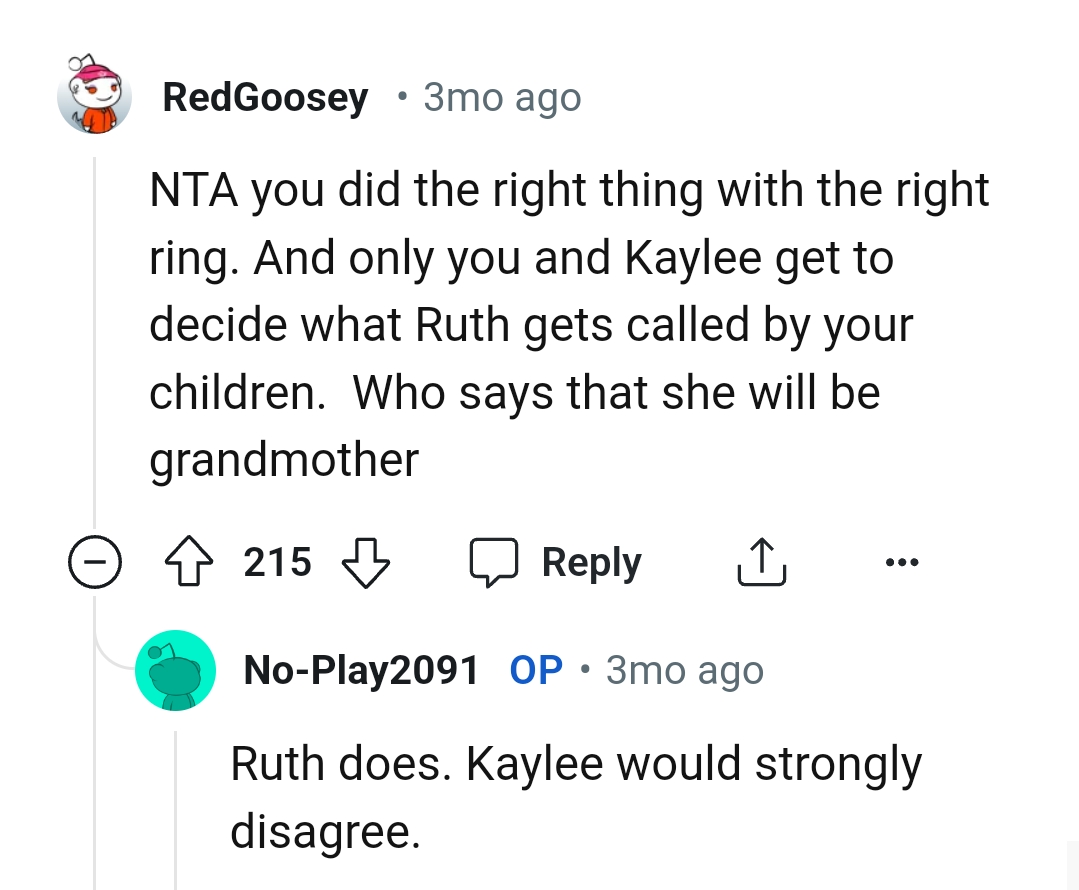Downvote RedGoosey's comment

[x=365, y=563]
